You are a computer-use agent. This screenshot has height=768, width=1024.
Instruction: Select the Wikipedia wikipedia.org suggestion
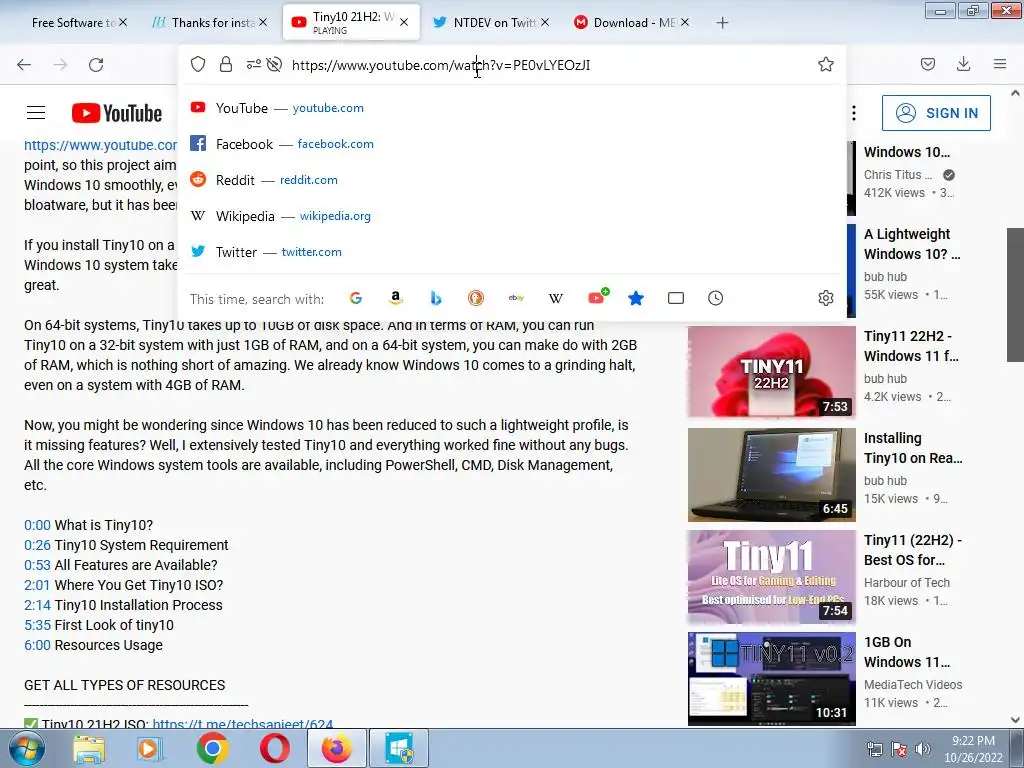512,216
